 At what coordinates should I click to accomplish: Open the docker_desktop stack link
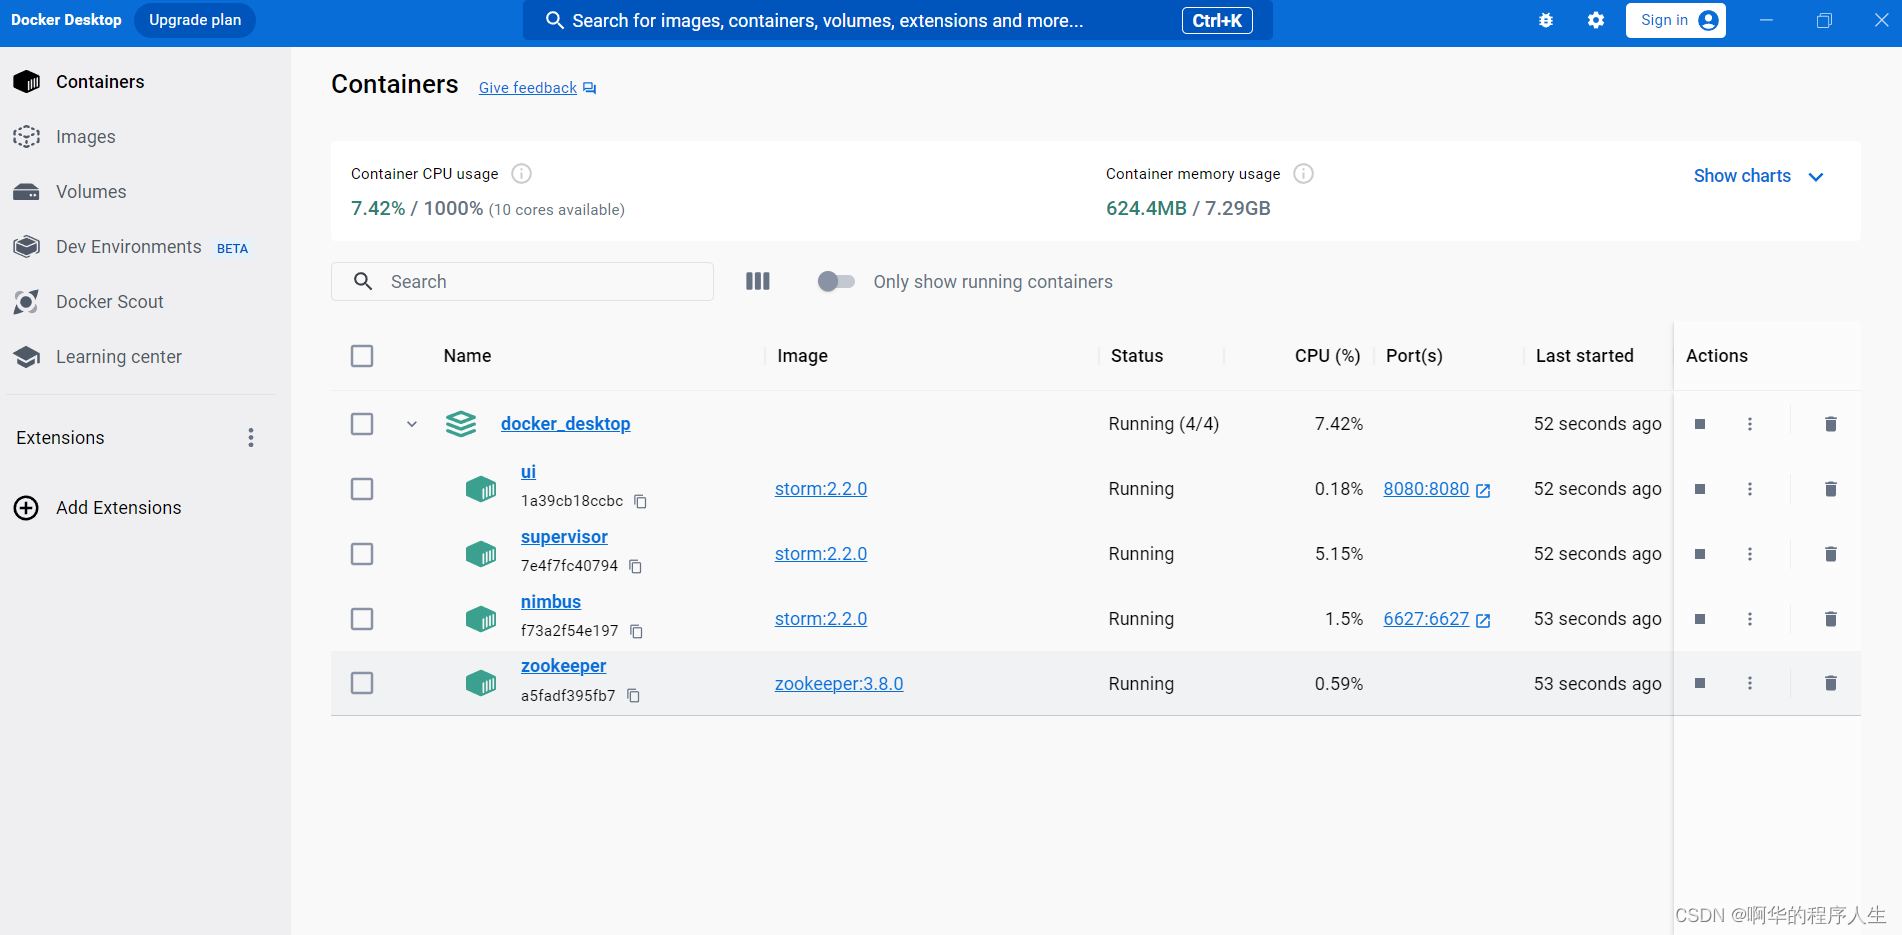click(565, 424)
